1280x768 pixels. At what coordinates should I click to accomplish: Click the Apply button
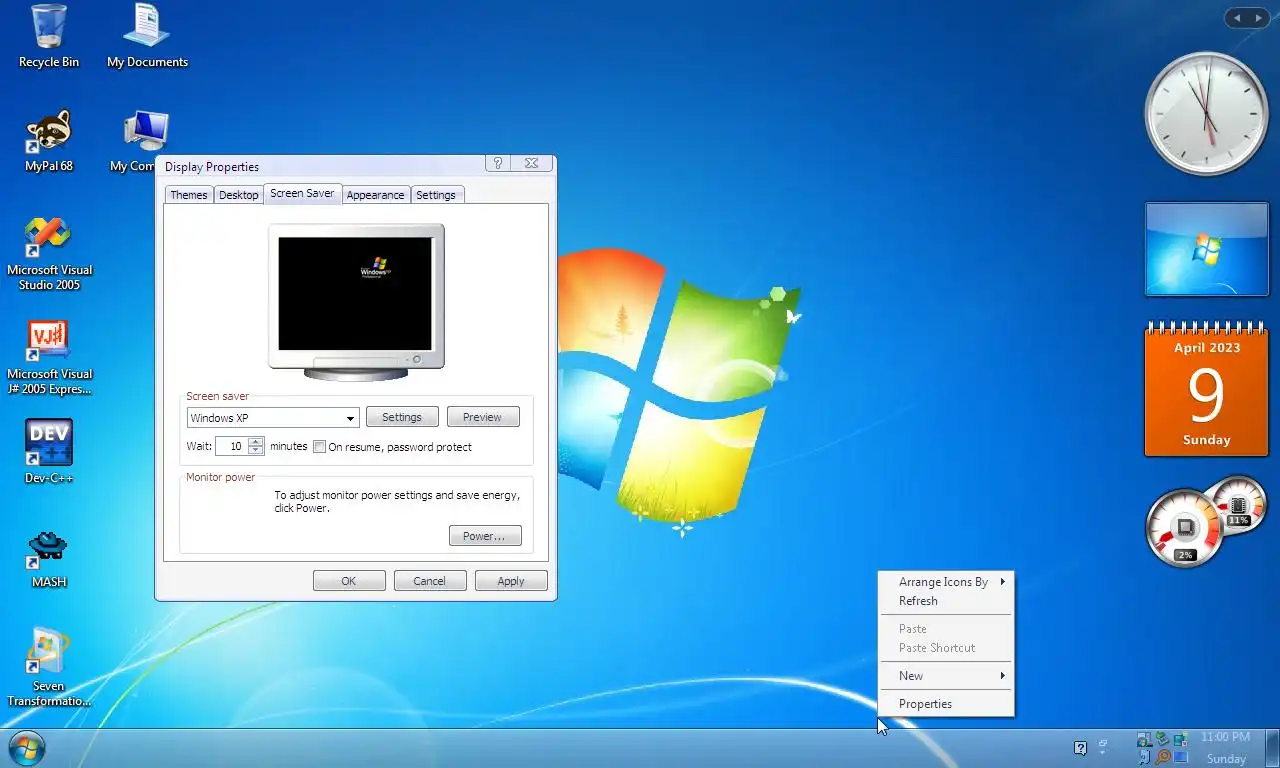click(x=511, y=581)
